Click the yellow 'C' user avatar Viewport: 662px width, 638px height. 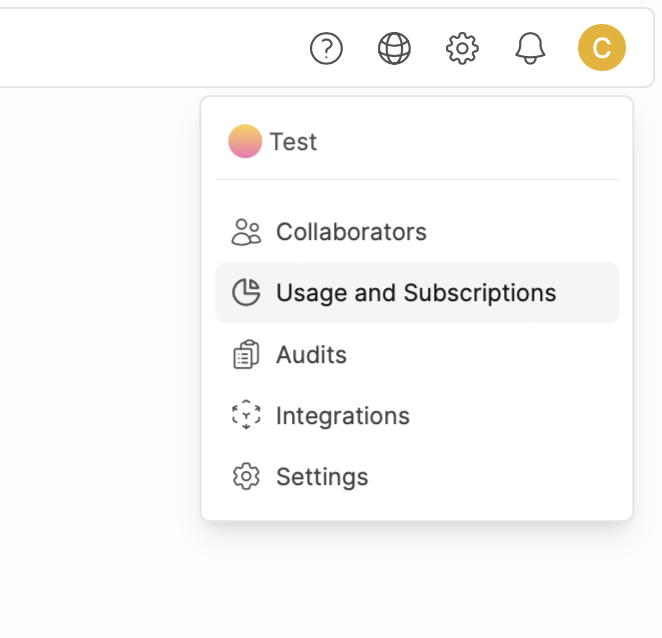[x=601, y=48]
